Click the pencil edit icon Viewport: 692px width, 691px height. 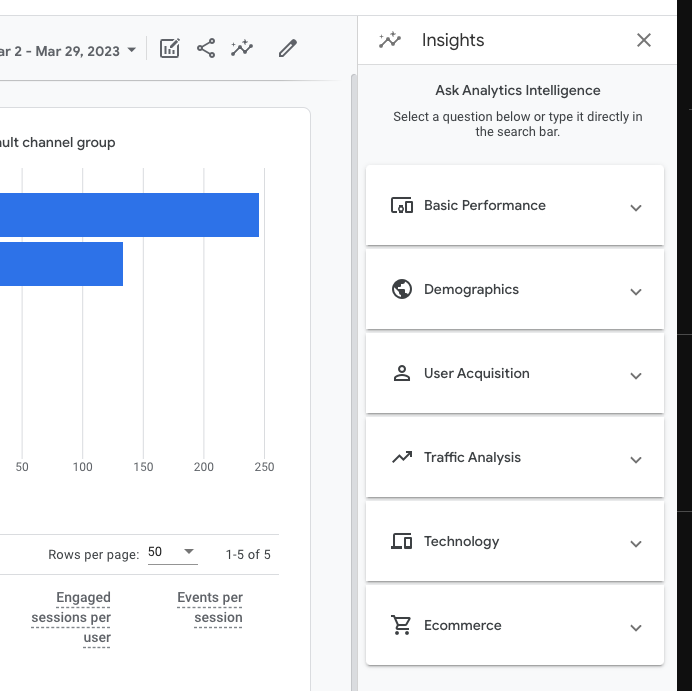288,48
